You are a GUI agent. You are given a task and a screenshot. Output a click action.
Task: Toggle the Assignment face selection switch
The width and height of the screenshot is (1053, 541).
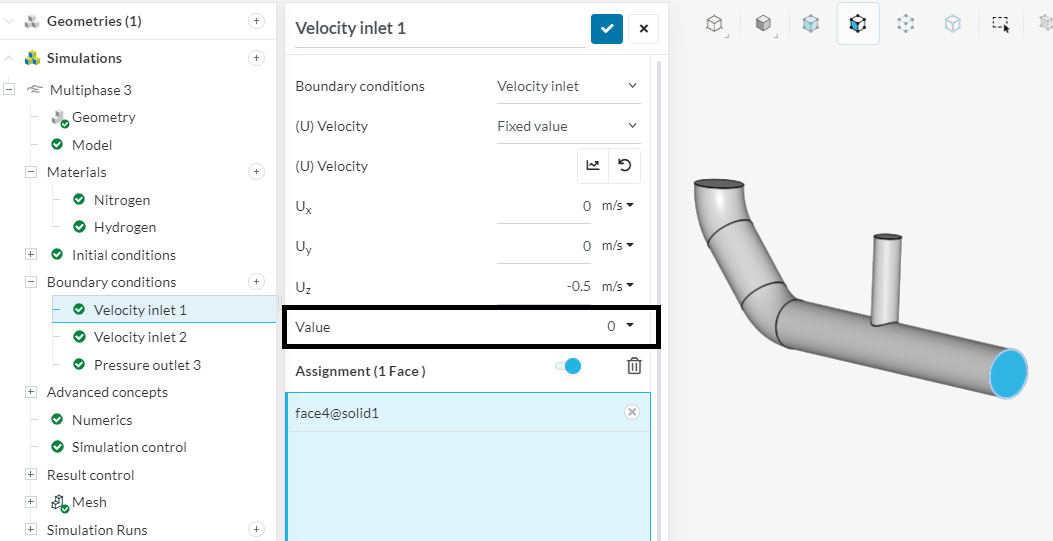568,367
